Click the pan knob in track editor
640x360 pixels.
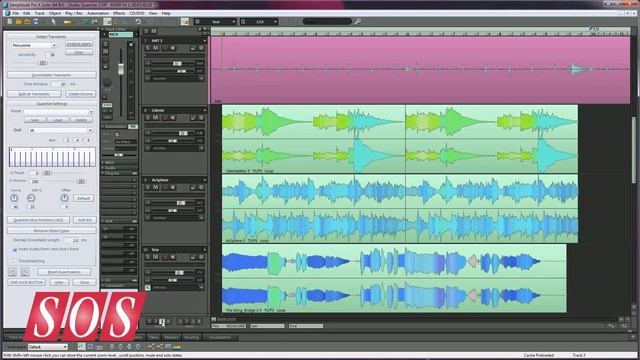[x=107, y=83]
